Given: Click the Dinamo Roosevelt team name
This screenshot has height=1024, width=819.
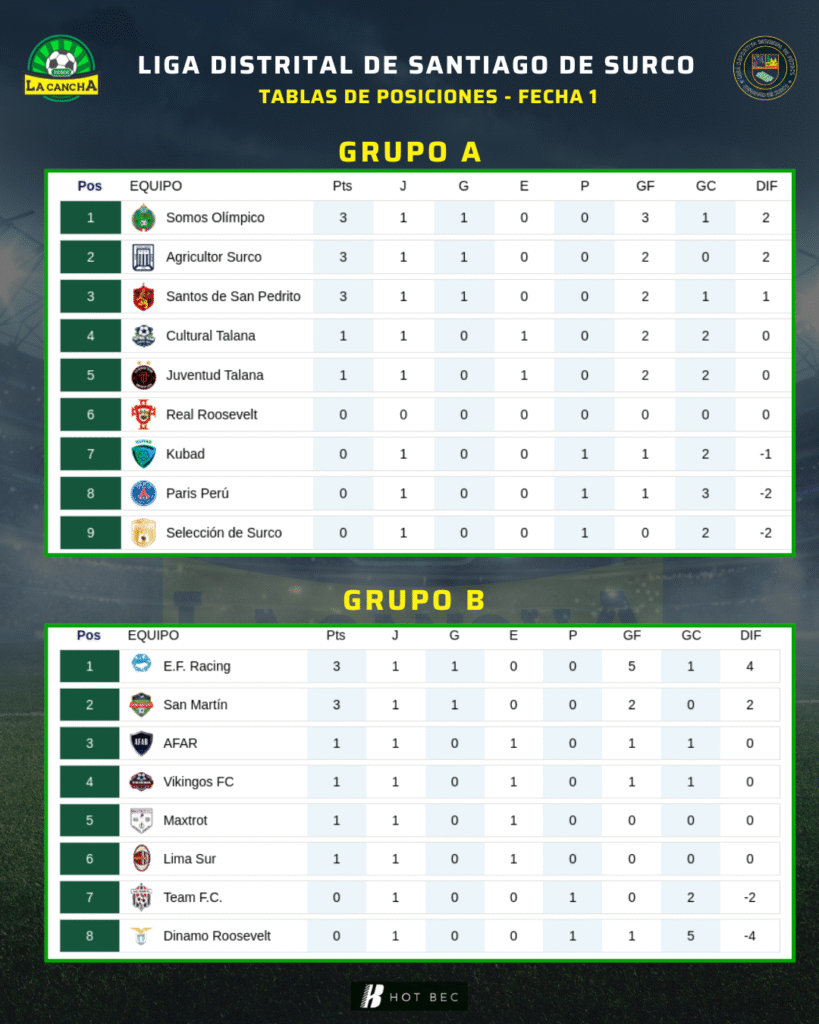Looking at the screenshot, I should pyautogui.click(x=217, y=936).
